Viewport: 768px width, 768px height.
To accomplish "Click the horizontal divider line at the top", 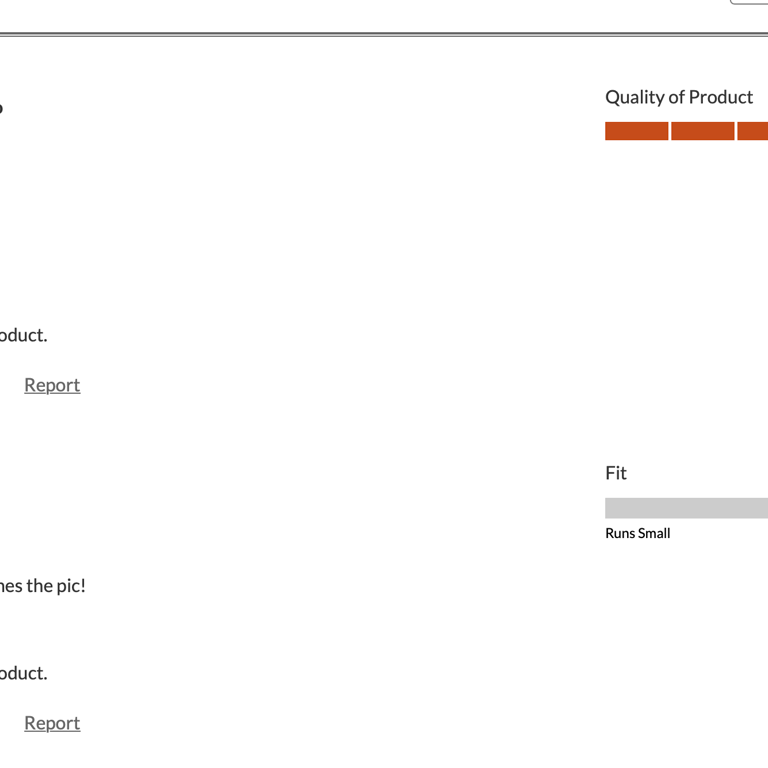I will click(x=384, y=35).
